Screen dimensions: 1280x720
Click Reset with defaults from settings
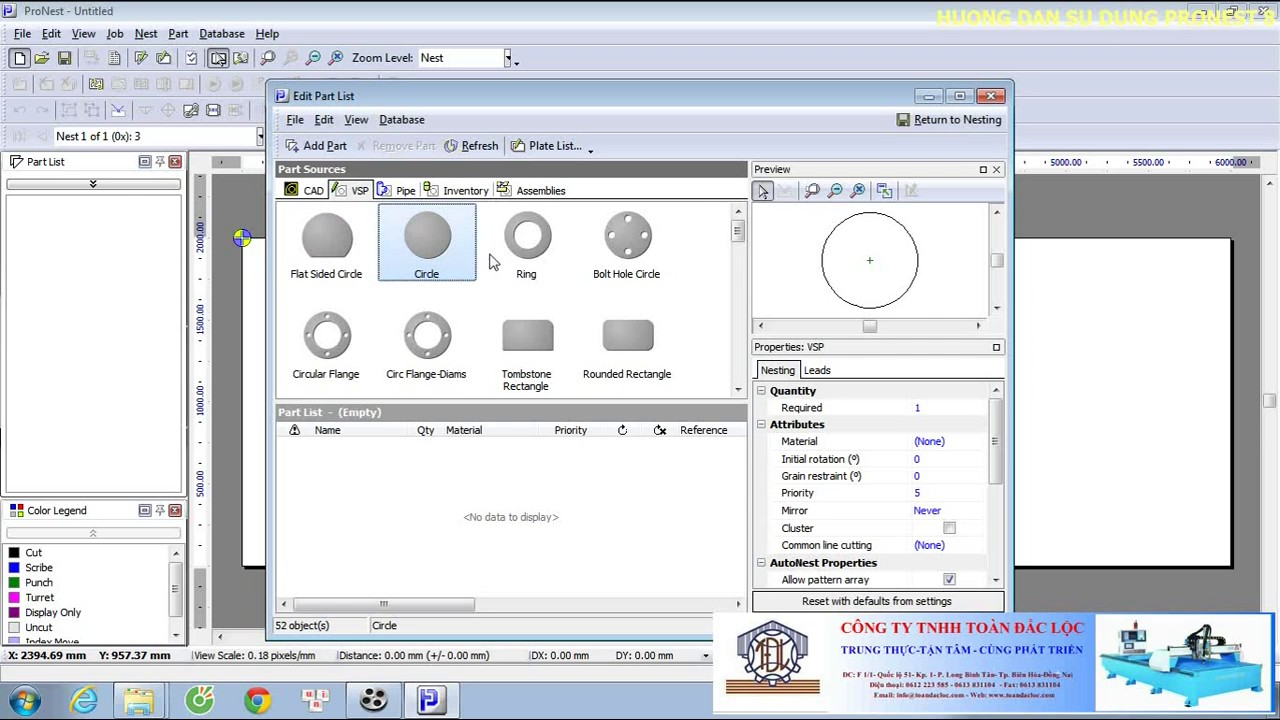(877, 601)
